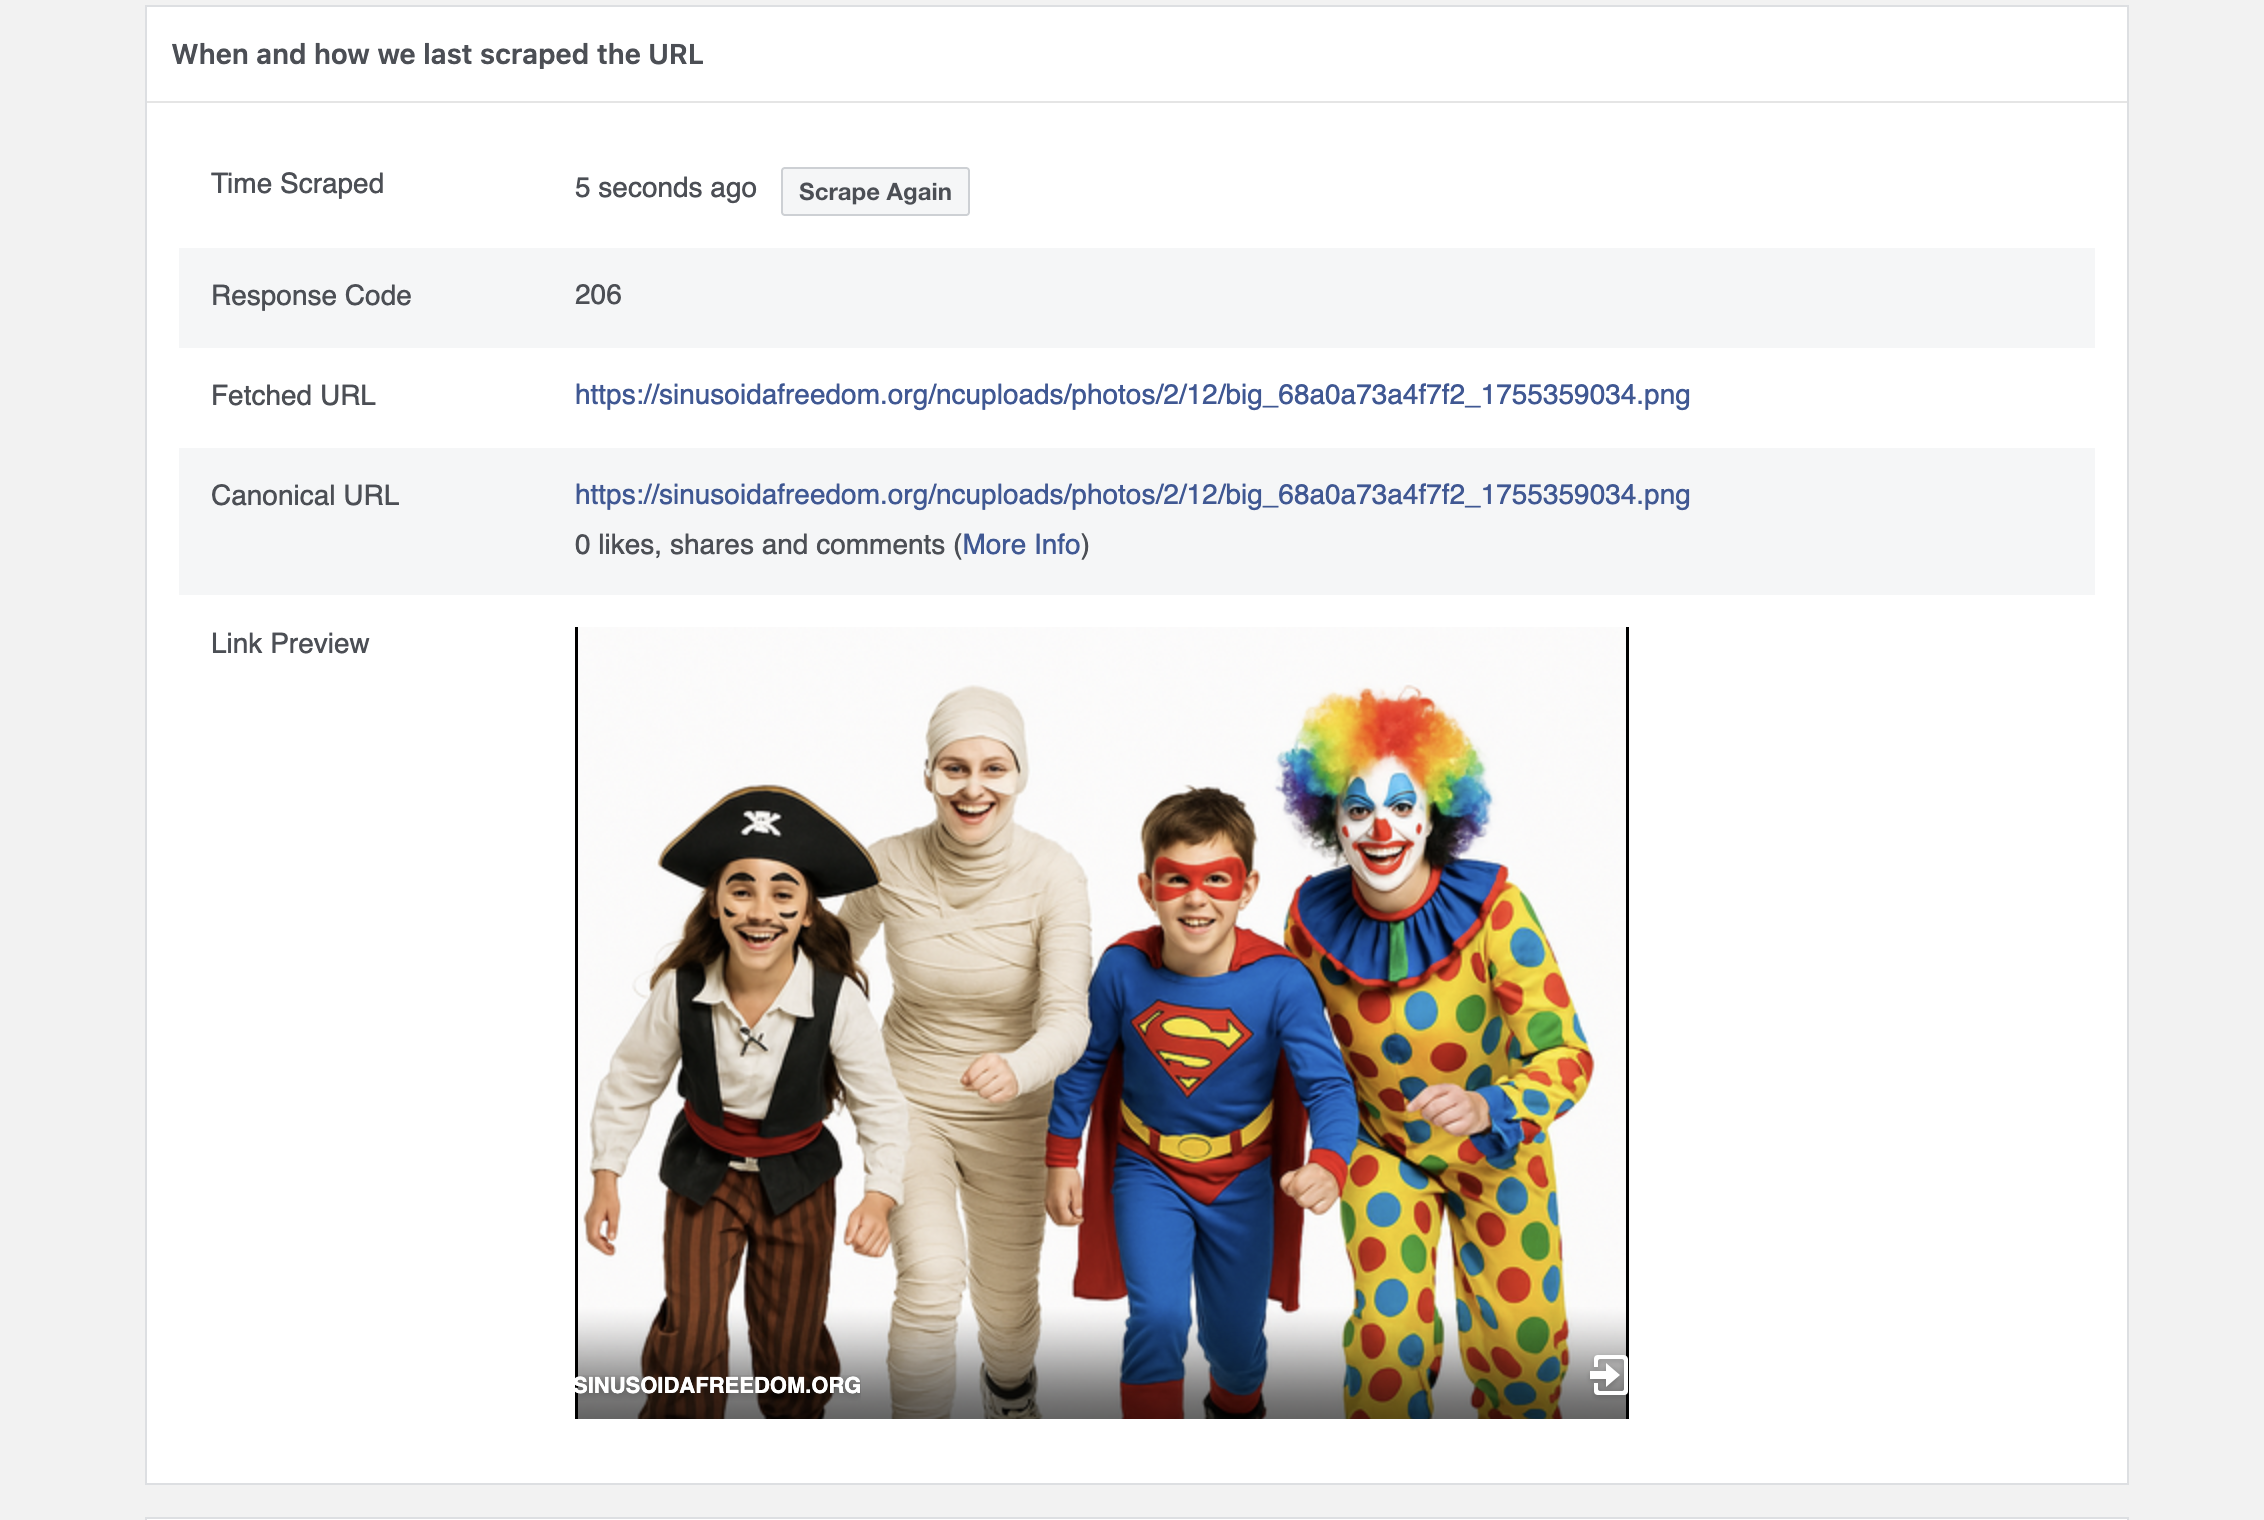
Task: Click the Time Scraped label
Action: point(297,184)
